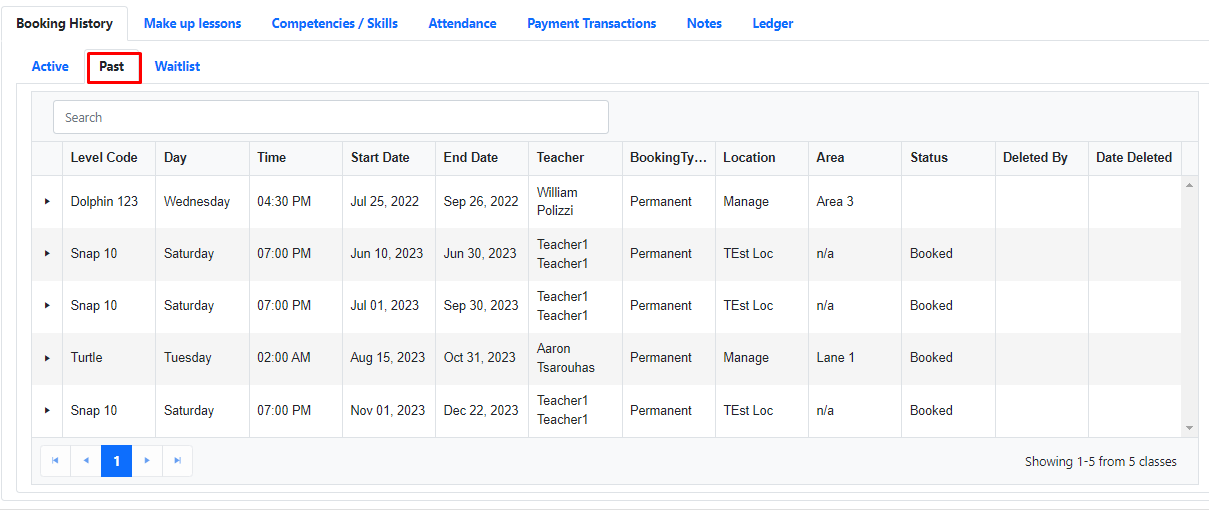Image resolution: width=1209 pixels, height=510 pixels.
Task: Go to last page pagination icon
Action: [177, 461]
